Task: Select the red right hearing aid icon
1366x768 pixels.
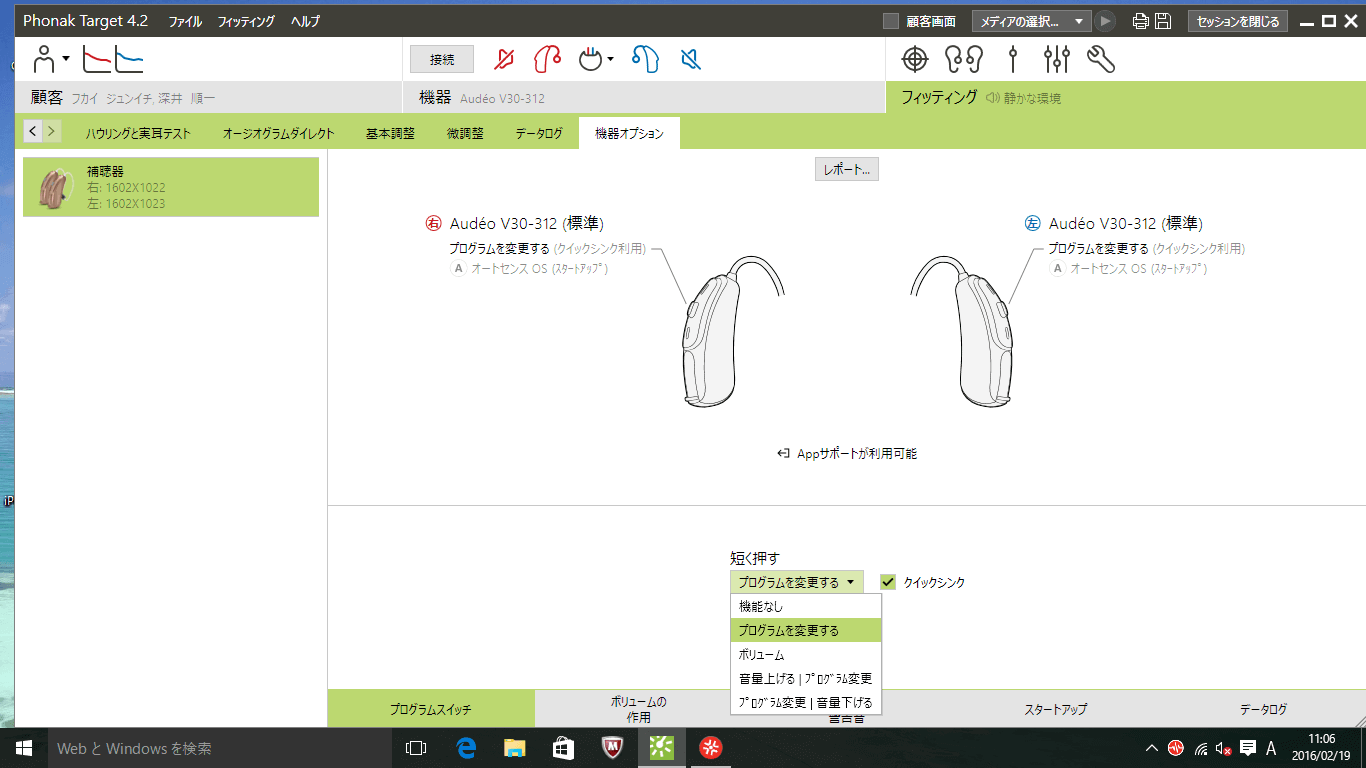Action: (x=547, y=60)
